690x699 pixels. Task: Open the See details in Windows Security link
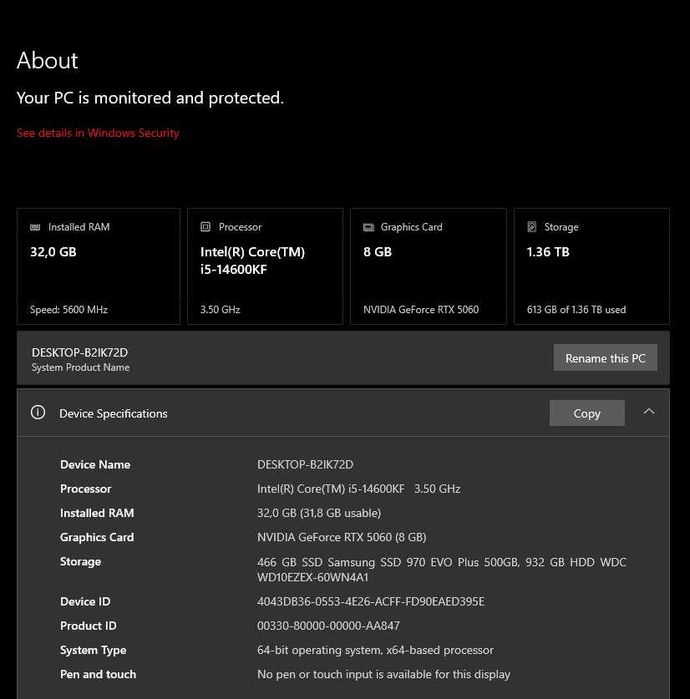98,133
